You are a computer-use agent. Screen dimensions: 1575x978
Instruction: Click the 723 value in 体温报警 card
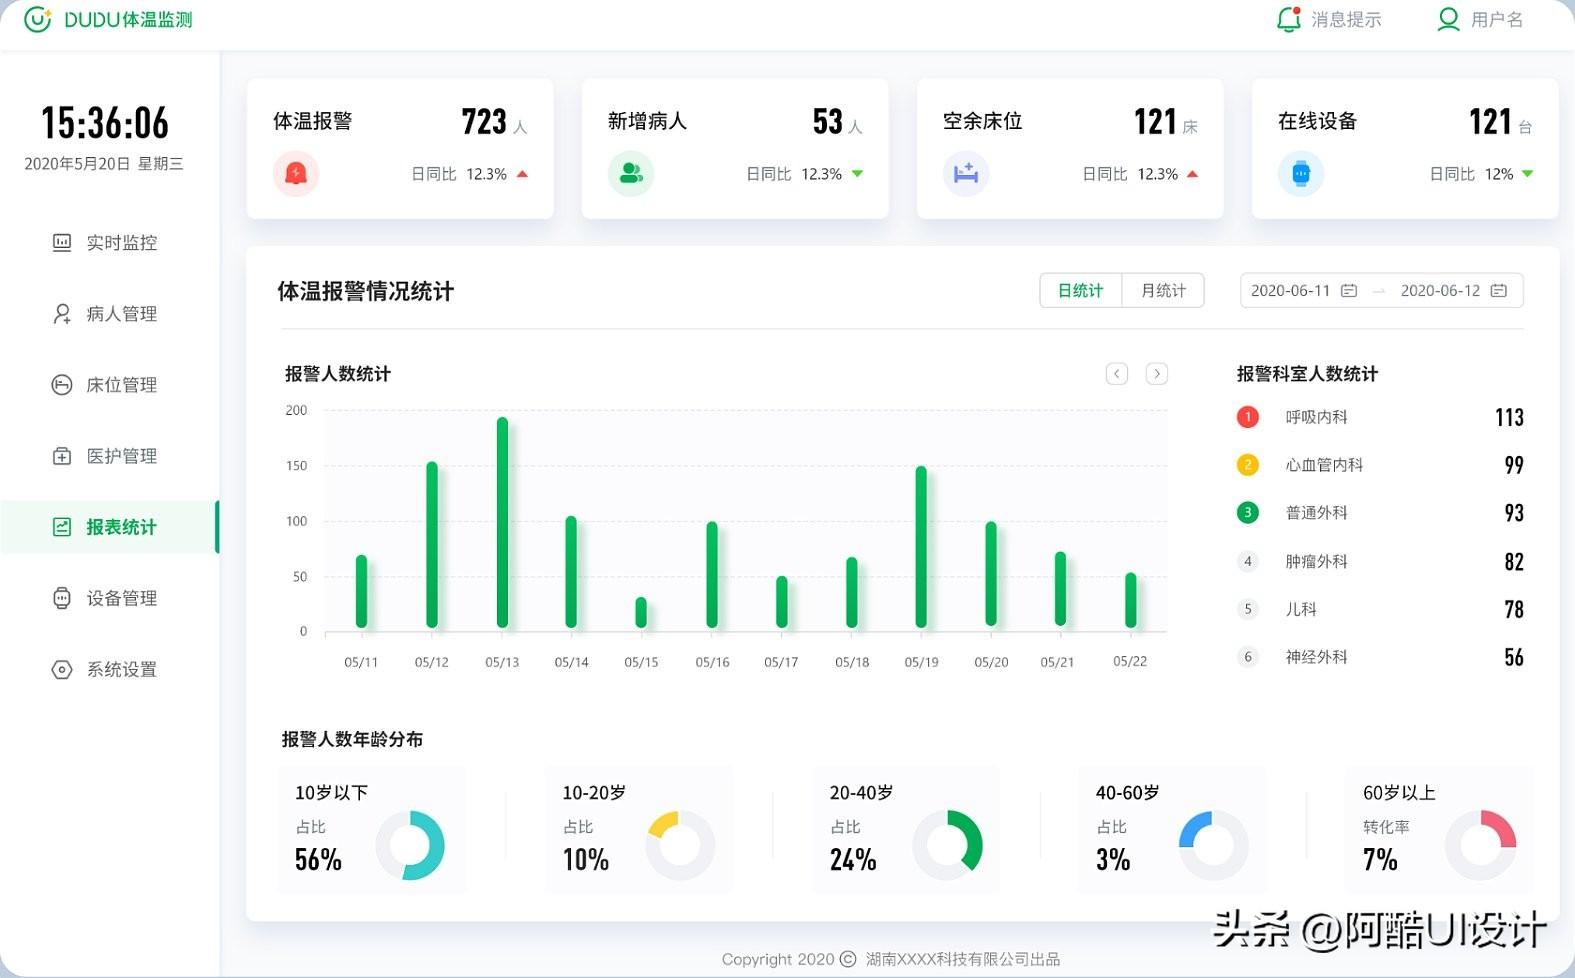tap(484, 122)
